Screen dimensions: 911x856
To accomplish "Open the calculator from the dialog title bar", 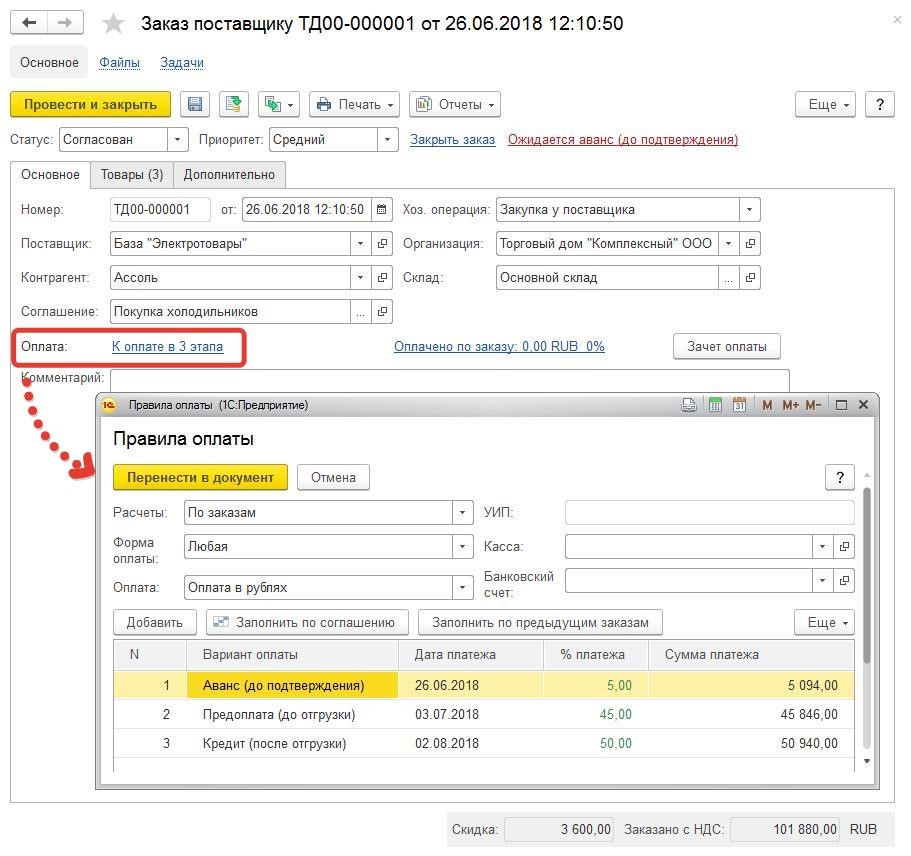I will 715,405.
